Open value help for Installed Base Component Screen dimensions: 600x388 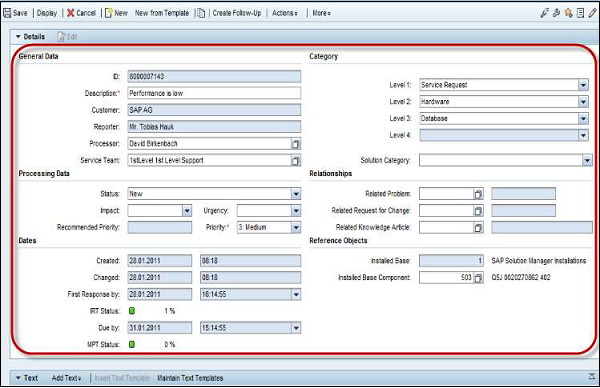point(478,278)
